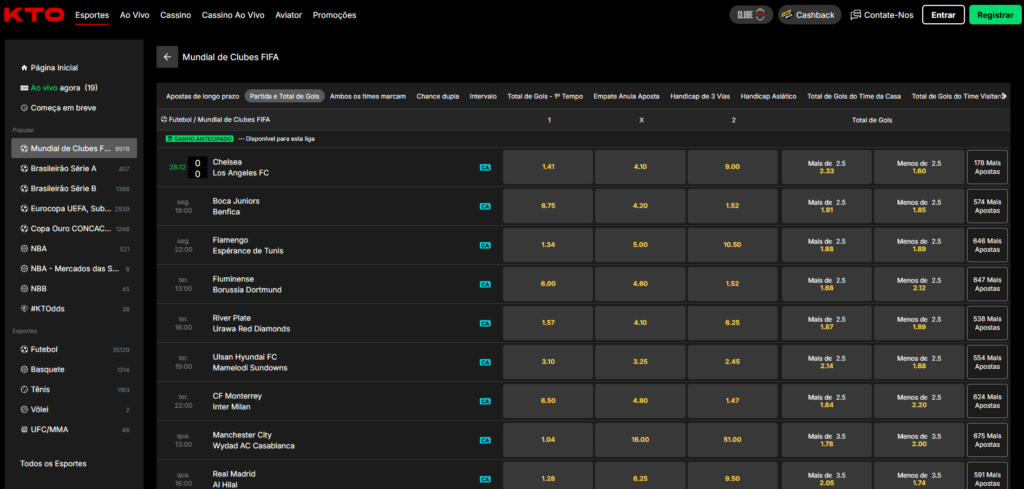Open the Ulsan Hyundai FC vs Mamelodi Sundowns match
The width and height of the screenshot is (1024, 489).
pos(250,362)
